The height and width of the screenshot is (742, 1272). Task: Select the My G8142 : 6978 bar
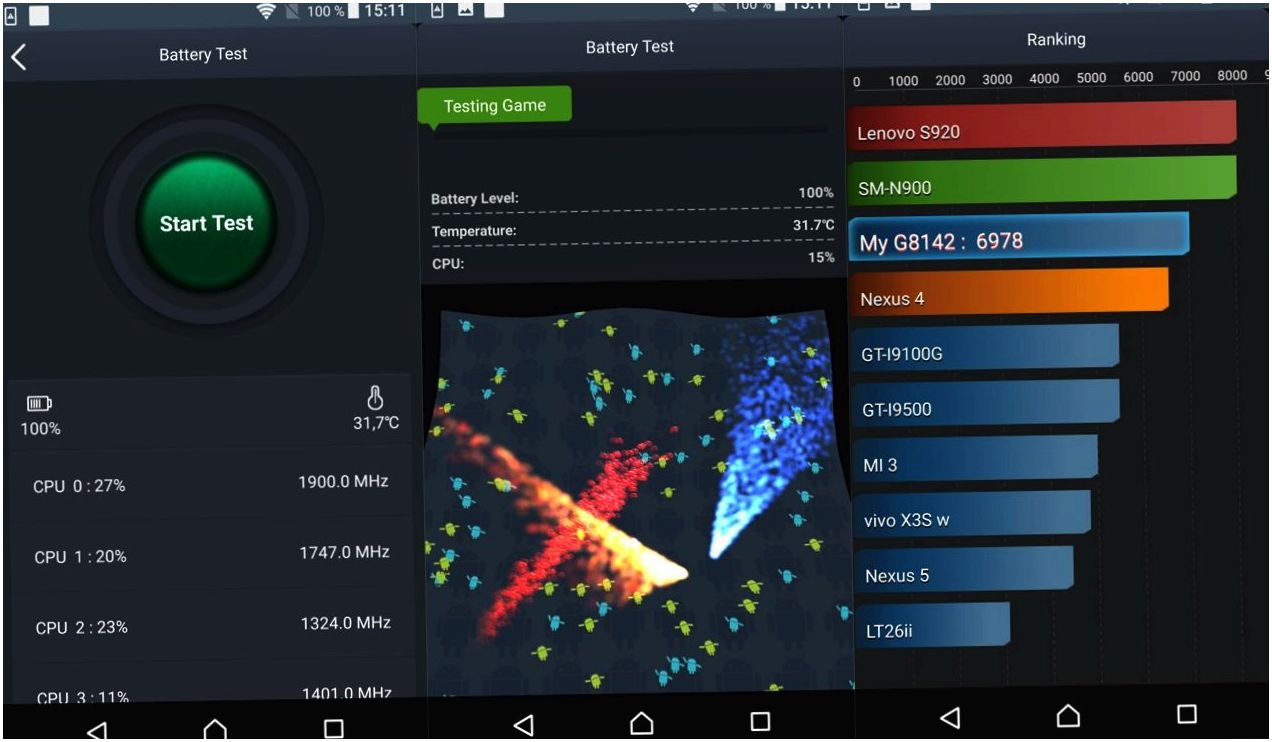(x=1018, y=238)
